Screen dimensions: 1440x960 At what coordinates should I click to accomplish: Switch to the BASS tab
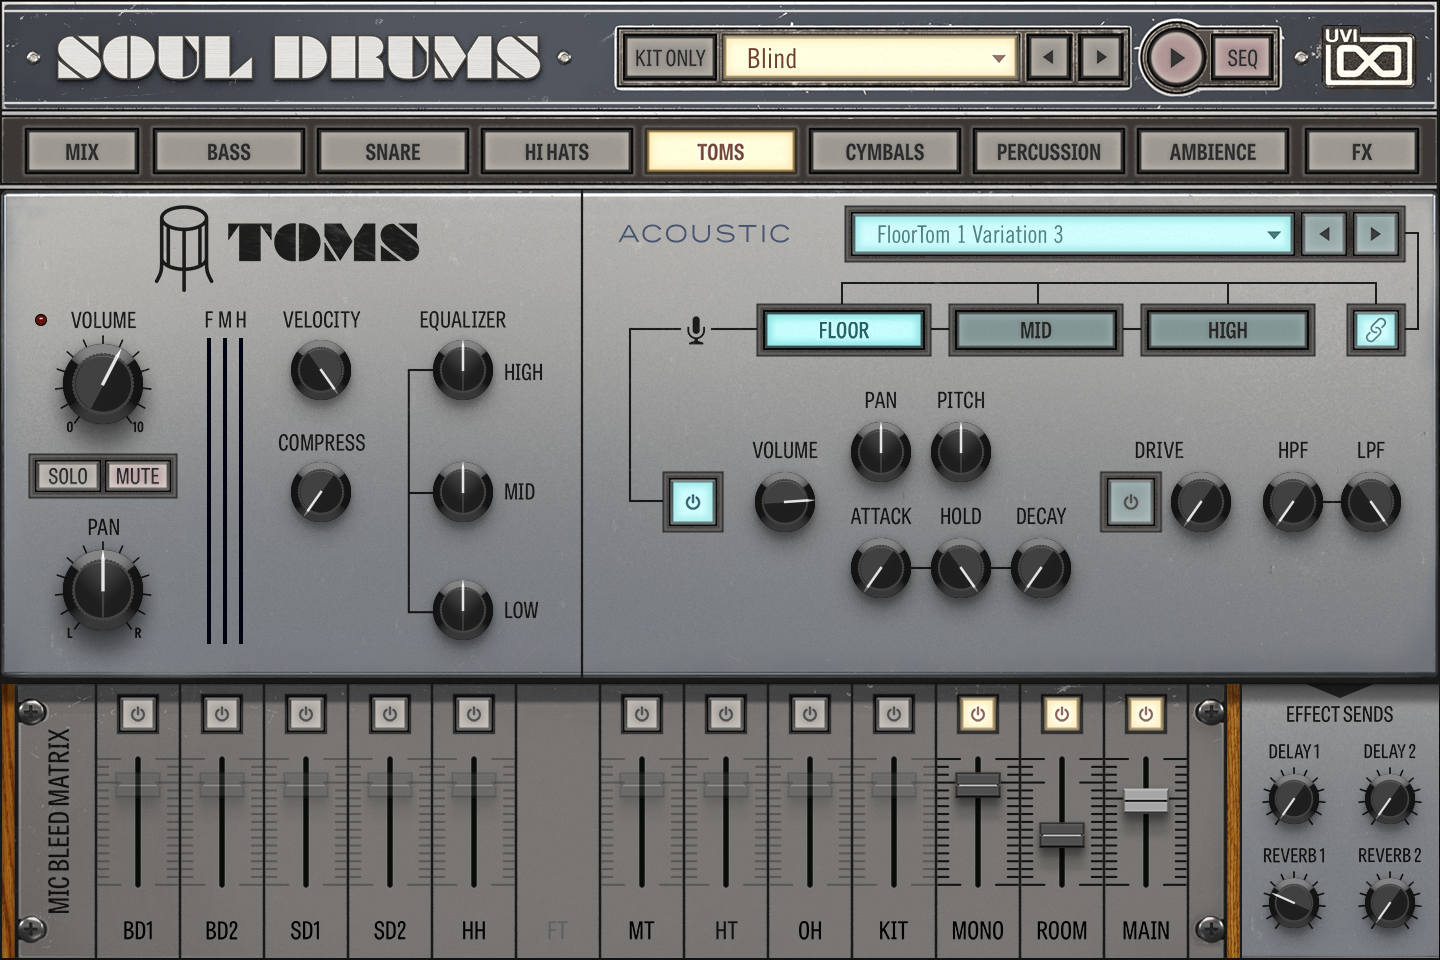click(229, 152)
